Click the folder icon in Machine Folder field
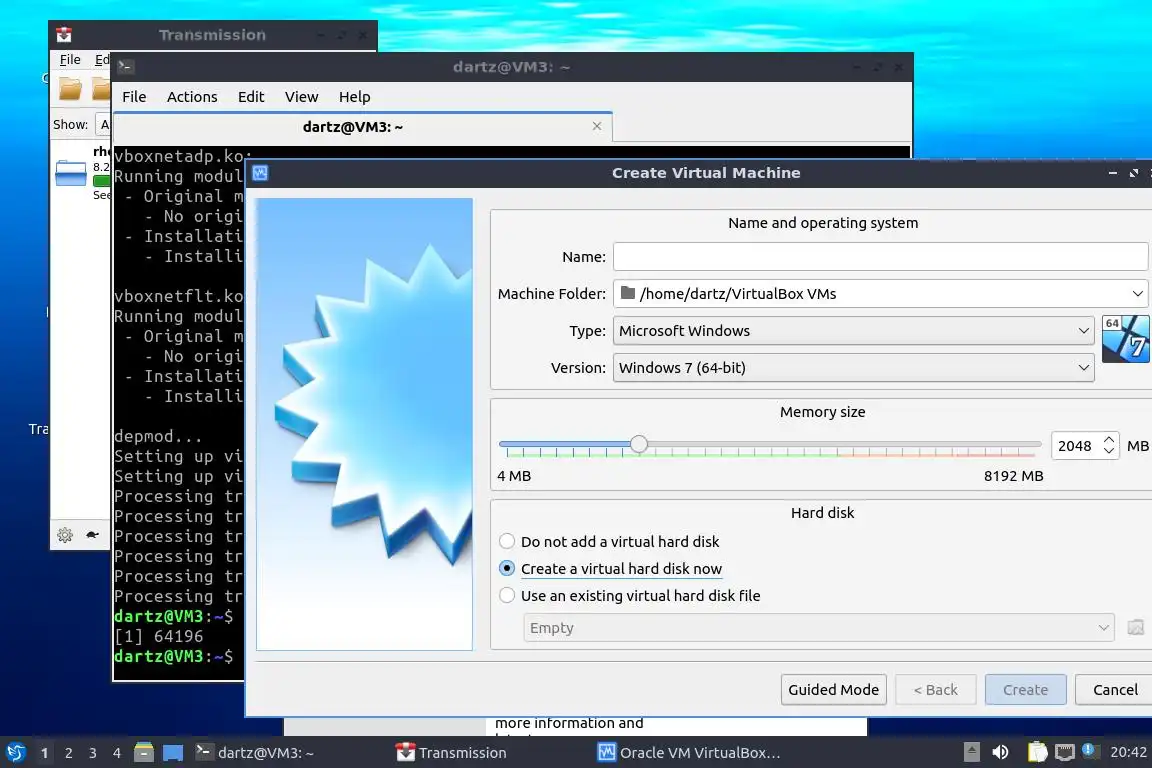This screenshot has width=1152, height=768. tap(627, 293)
